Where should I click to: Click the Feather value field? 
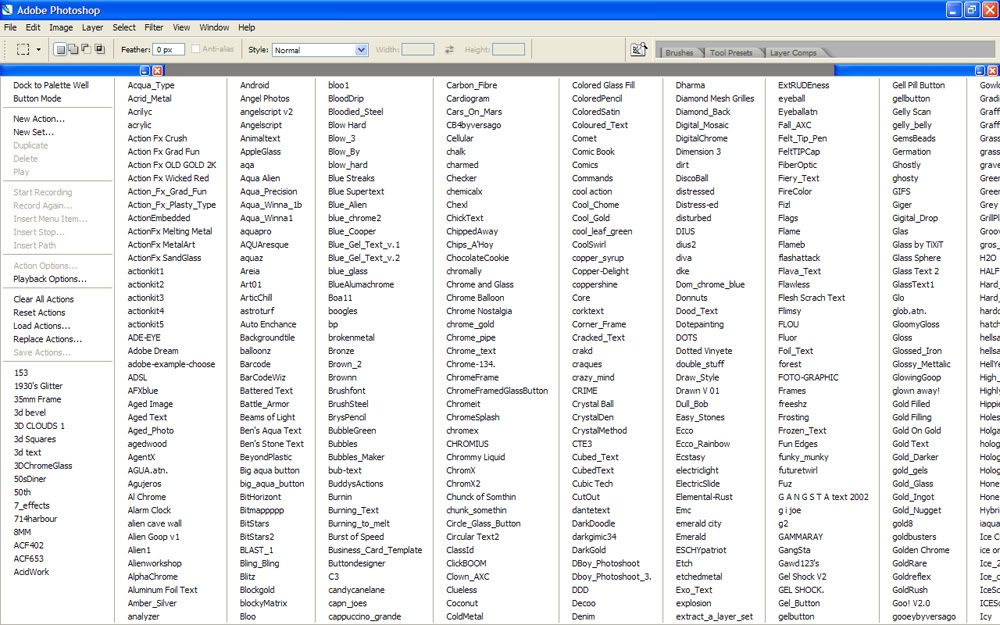coord(169,50)
